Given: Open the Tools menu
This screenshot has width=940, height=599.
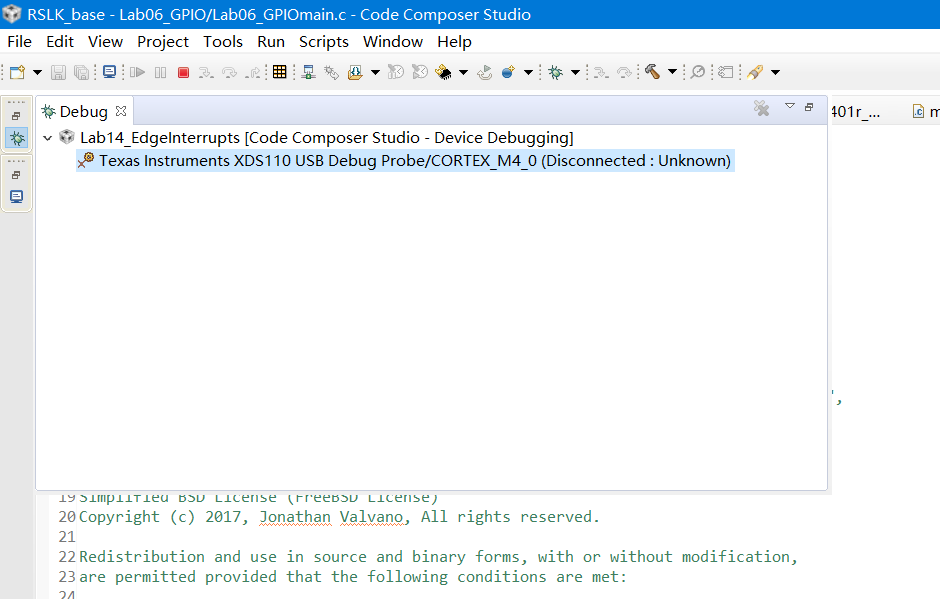Looking at the screenshot, I should tap(223, 42).
